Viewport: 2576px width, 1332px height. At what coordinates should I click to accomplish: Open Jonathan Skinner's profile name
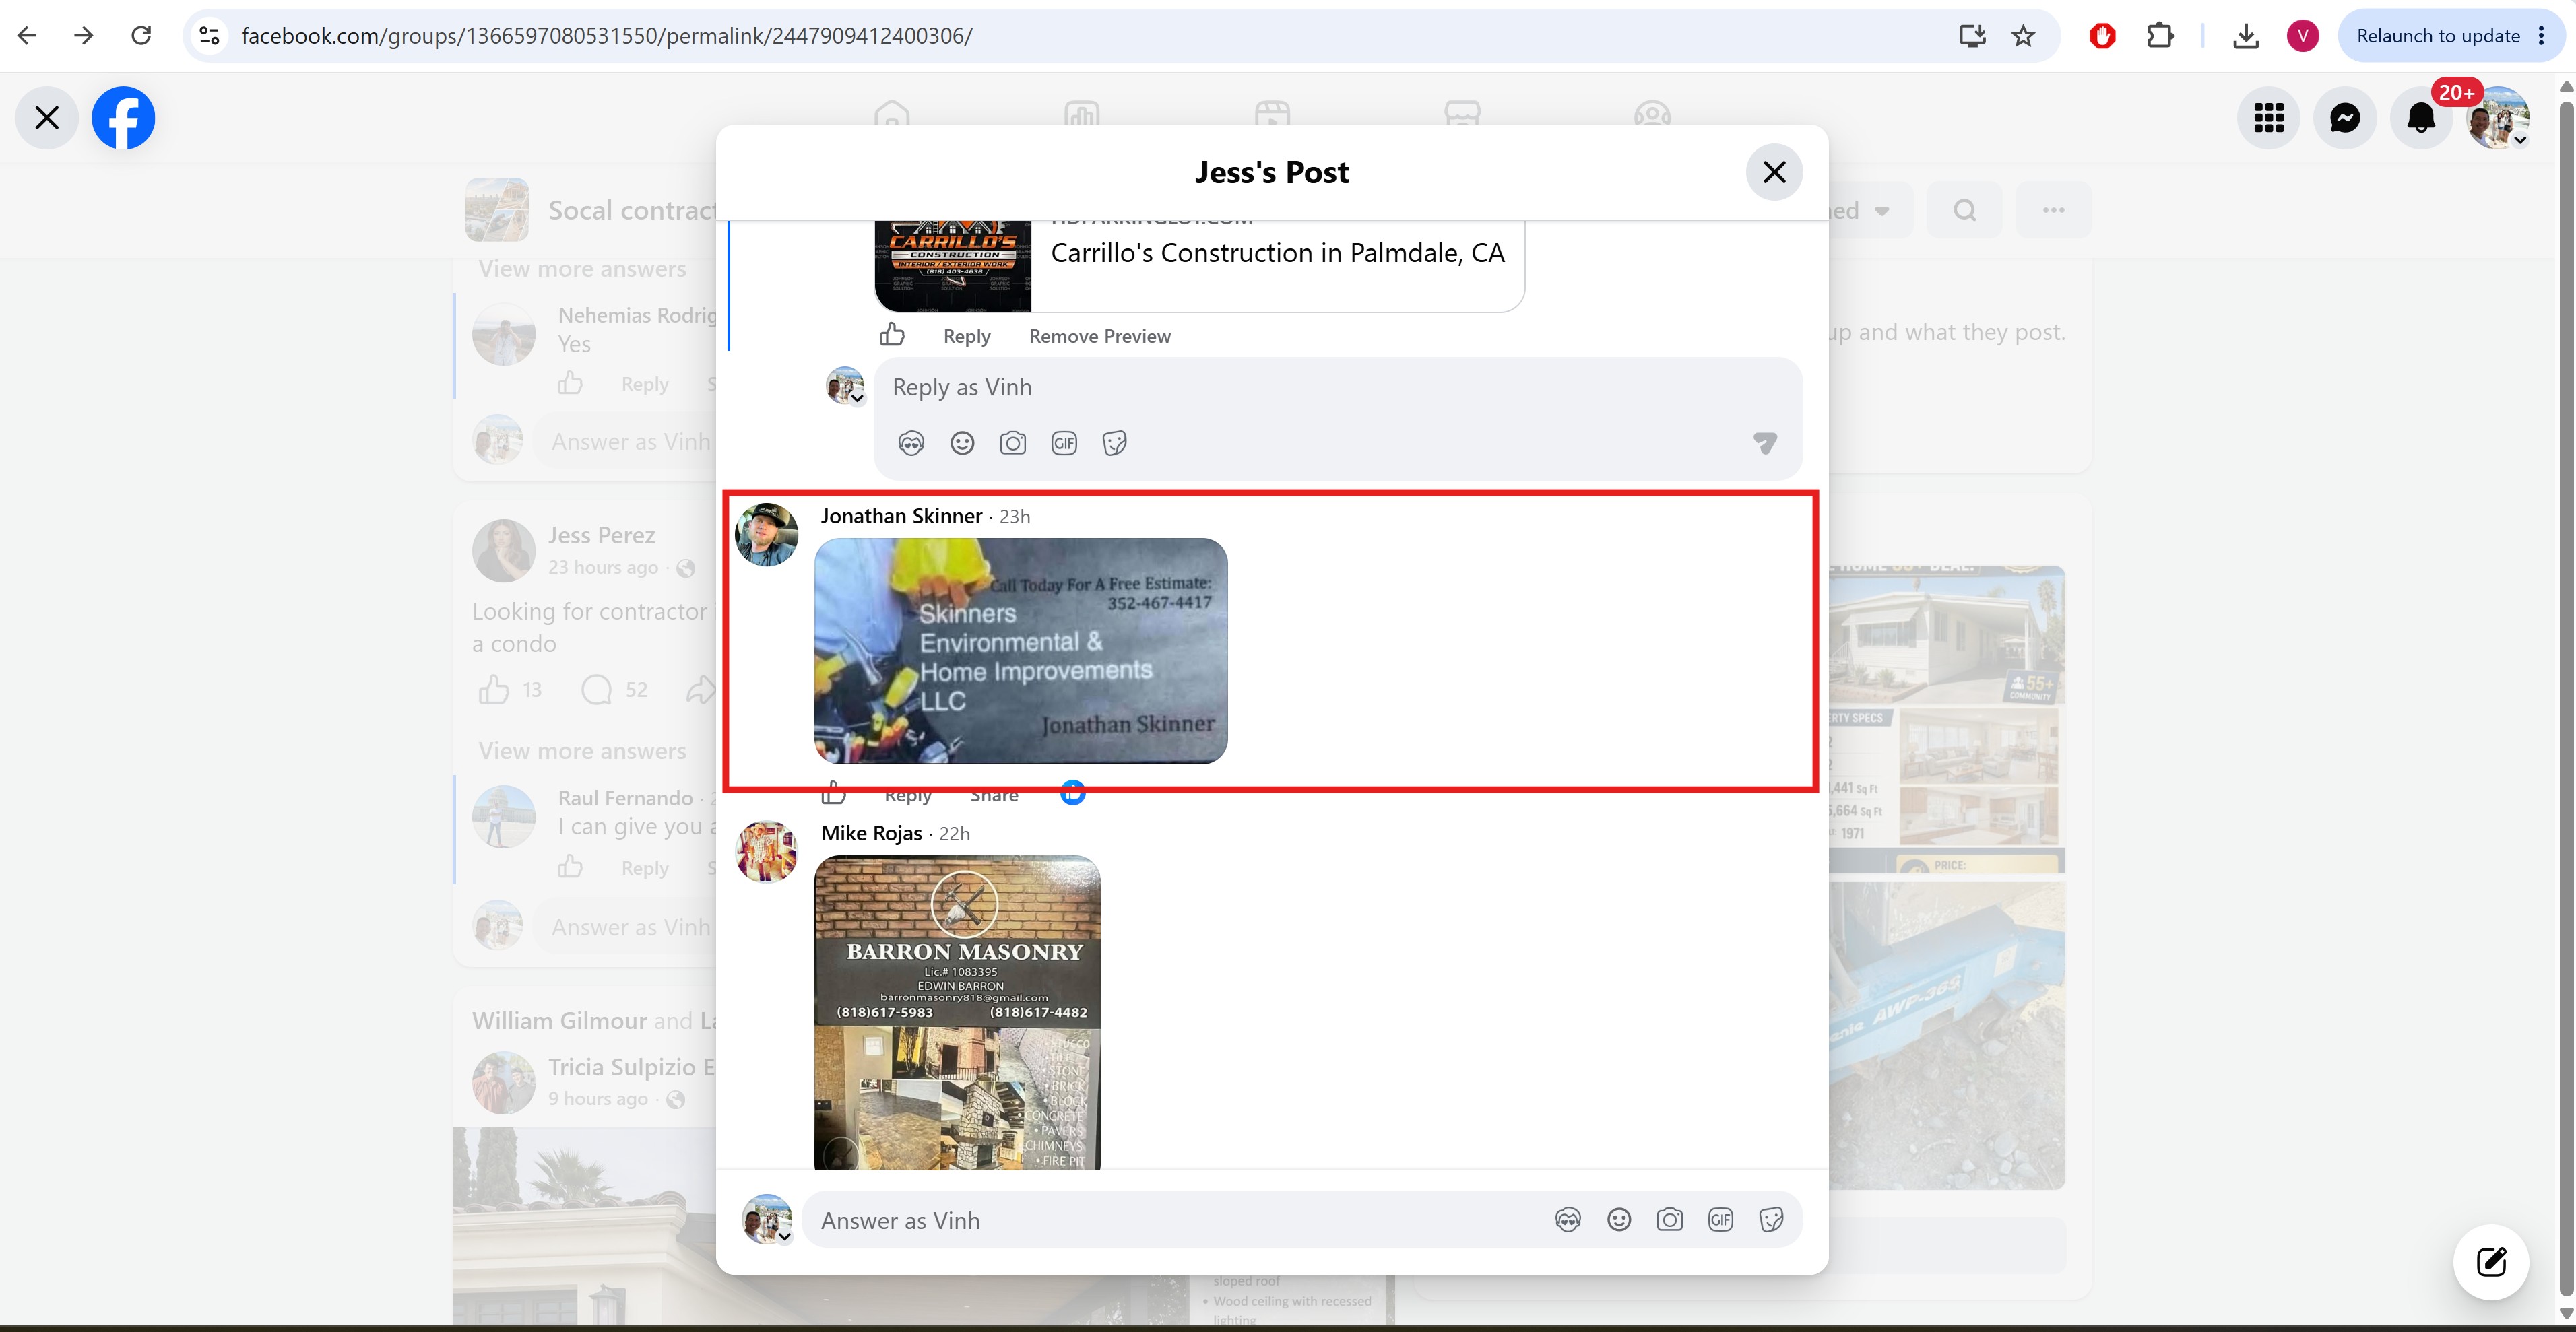pos(901,516)
